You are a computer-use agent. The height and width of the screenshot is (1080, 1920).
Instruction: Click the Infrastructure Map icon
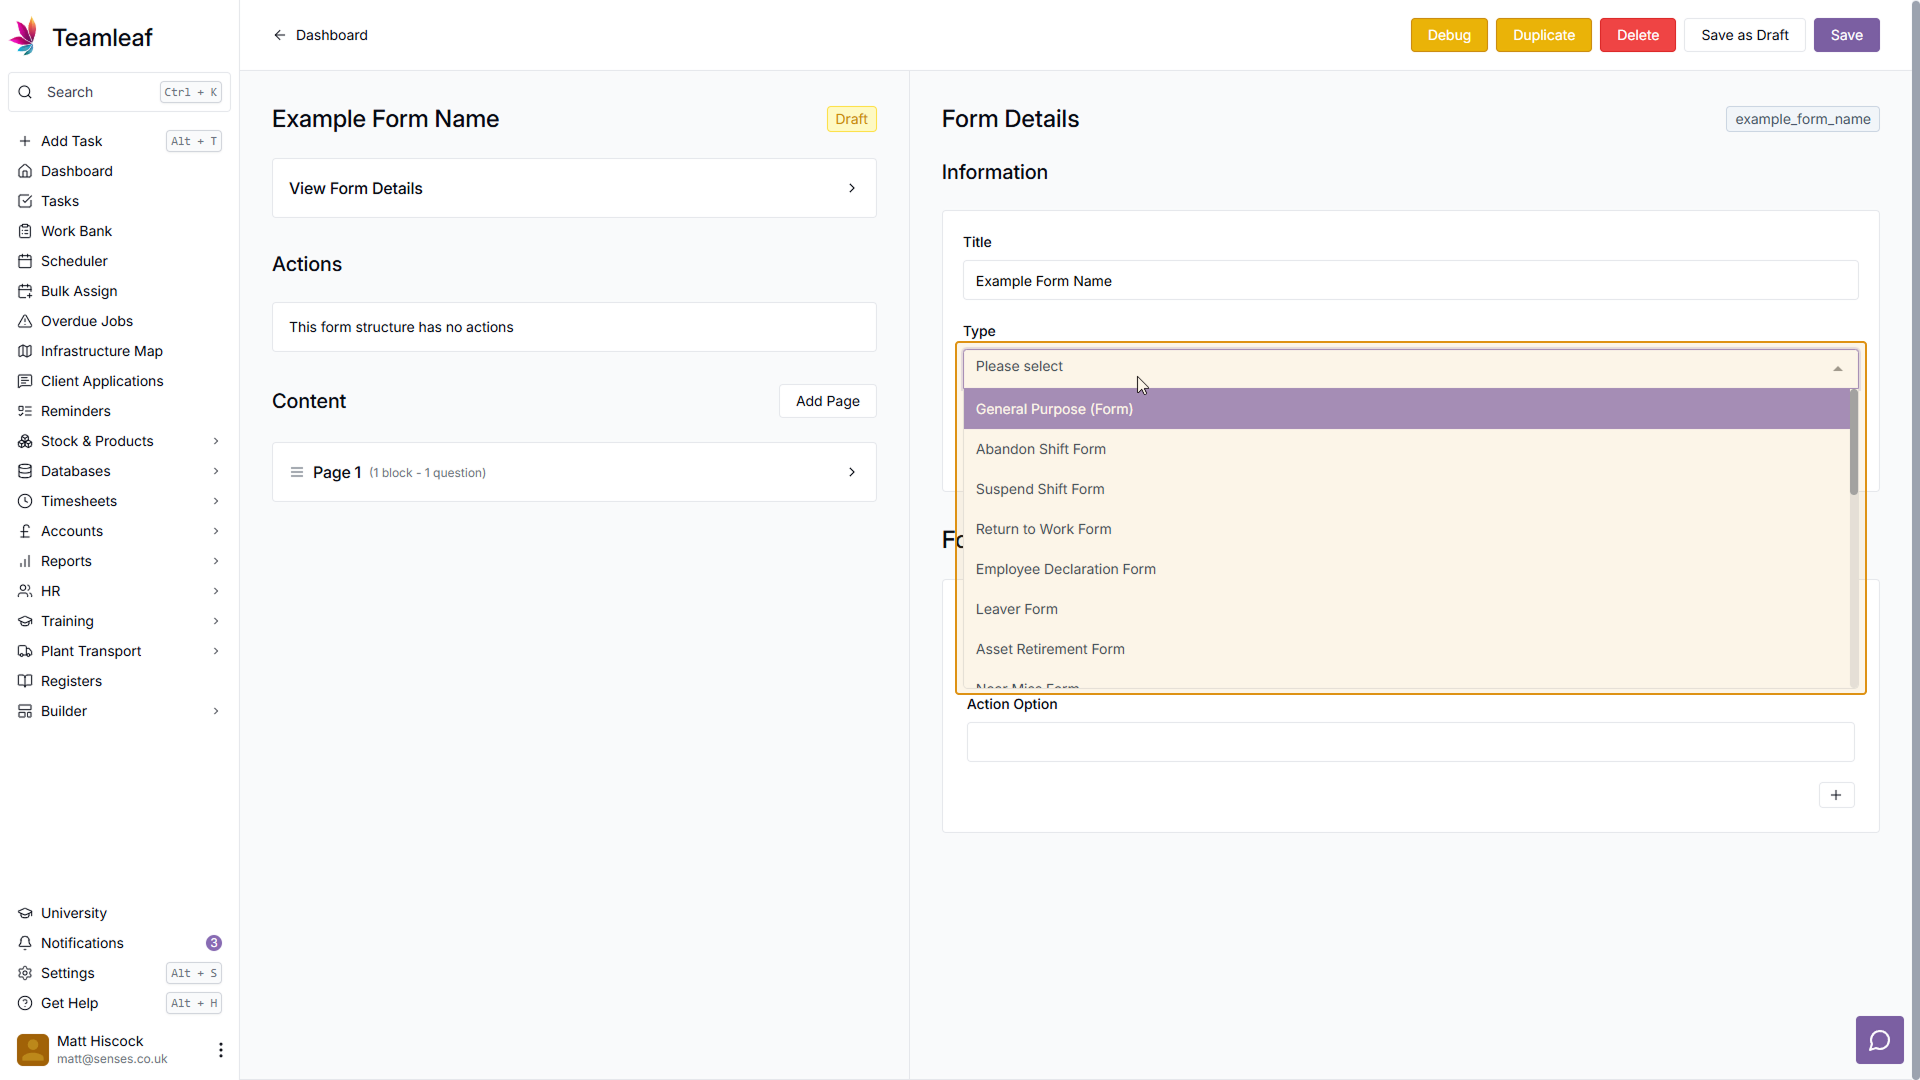coord(25,351)
